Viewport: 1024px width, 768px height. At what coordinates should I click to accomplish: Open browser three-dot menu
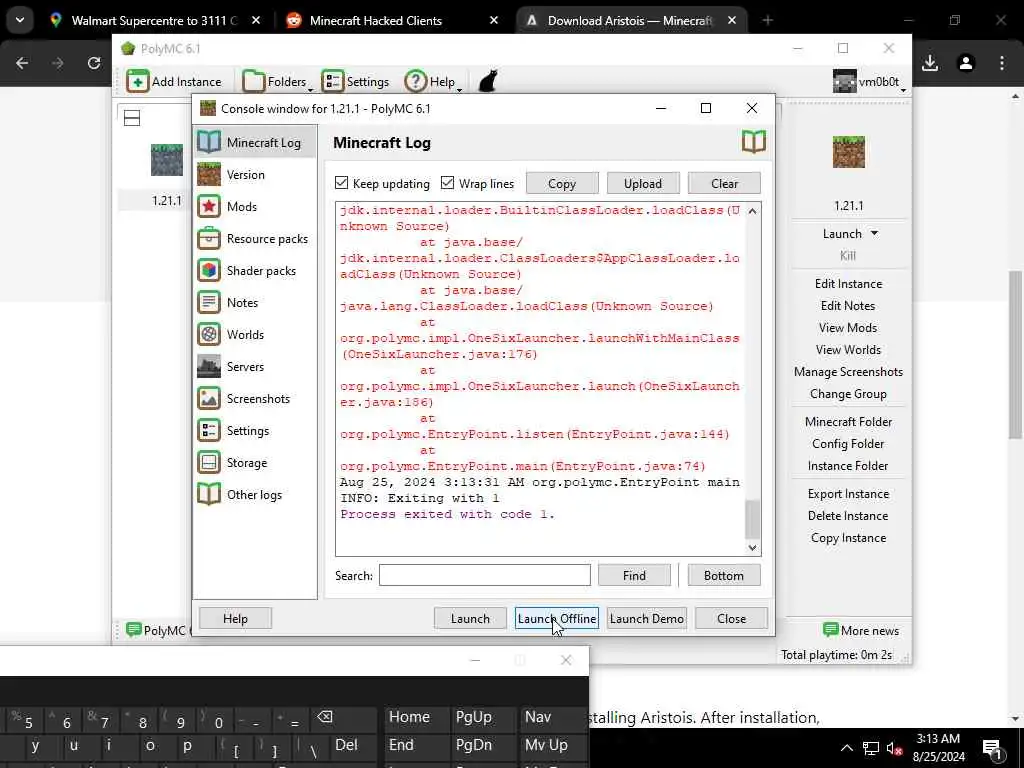[x=1002, y=63]
